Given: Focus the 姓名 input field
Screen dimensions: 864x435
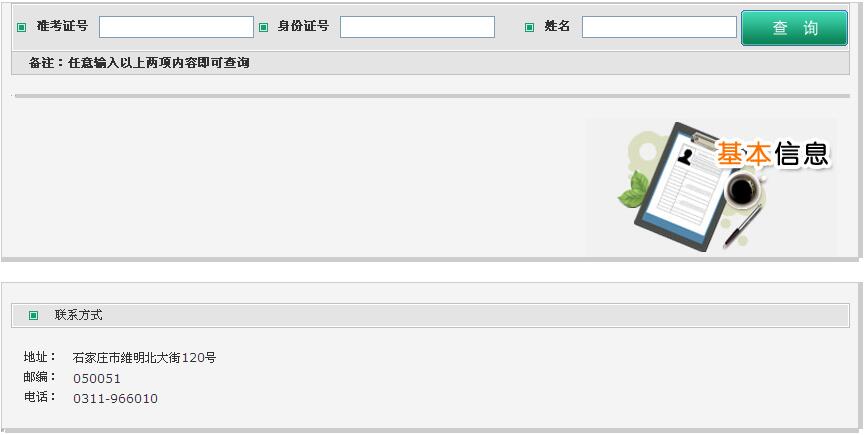Looking at the screenshot, I should pos(659,27).
